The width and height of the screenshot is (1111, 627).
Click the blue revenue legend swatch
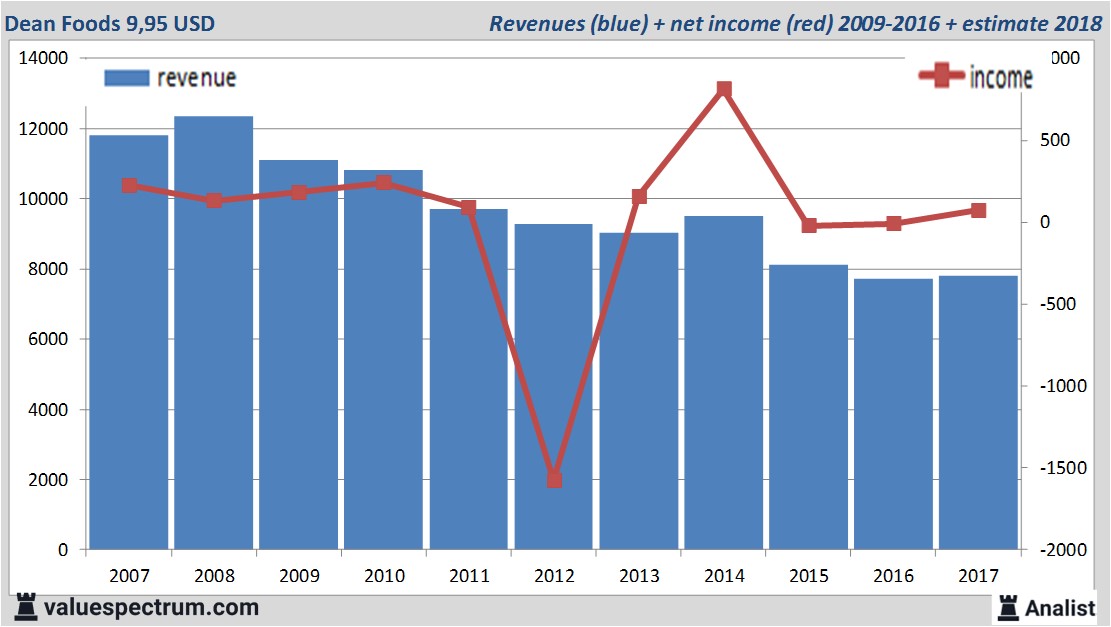(126, 78)
